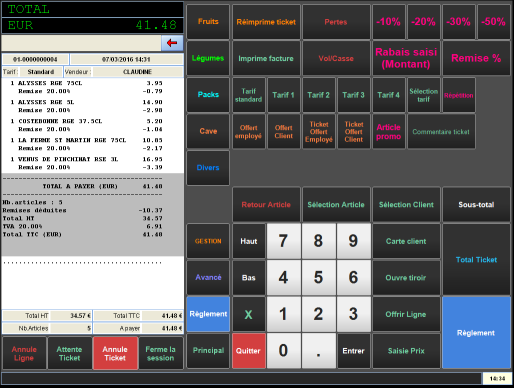Open the Cave category
The width and height of the screenshot is (514, 388).
pos(208,131)
